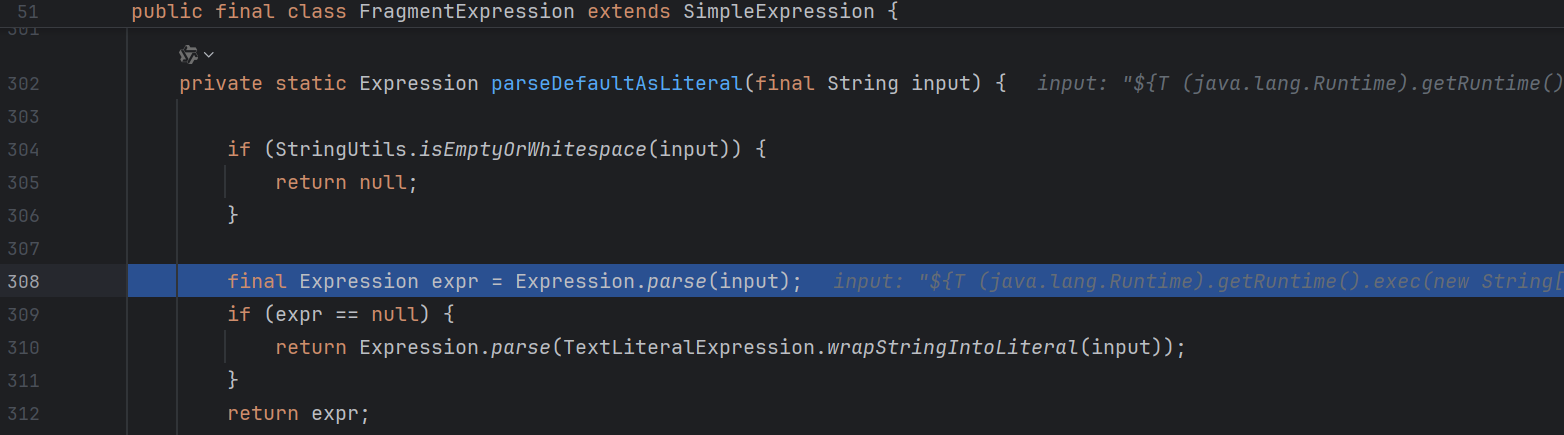Click TextLiteralExpression on line 310
This screenshot has height=435, width=1564.
point(690,347)
